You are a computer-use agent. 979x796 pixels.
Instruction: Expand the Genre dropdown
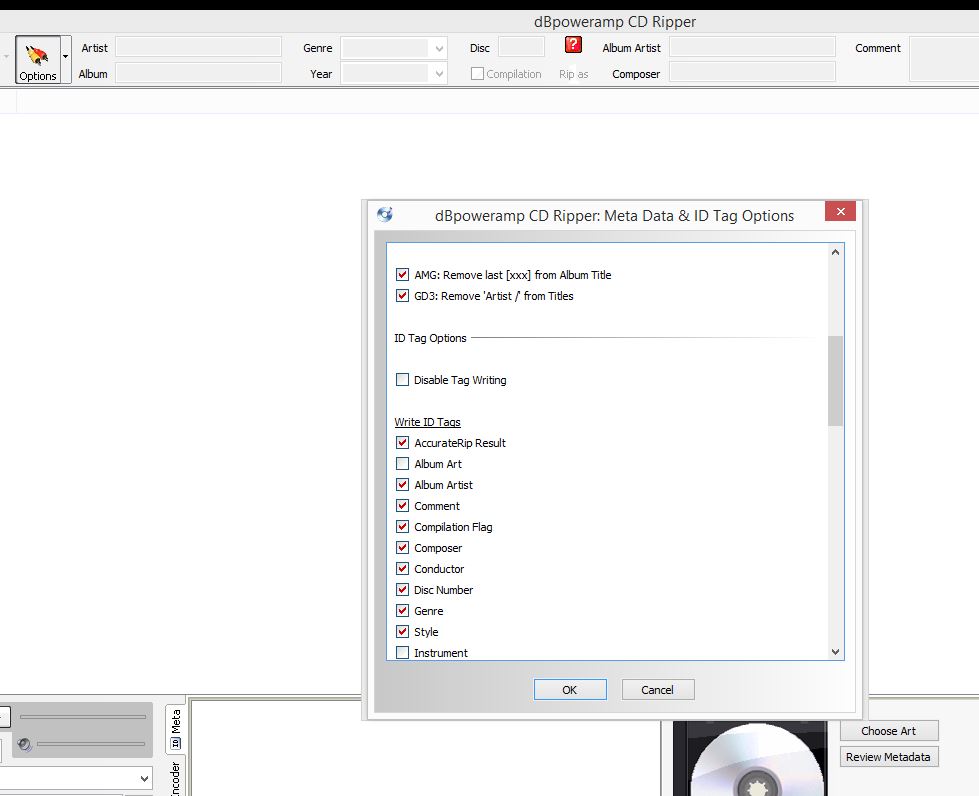point(439,48)
